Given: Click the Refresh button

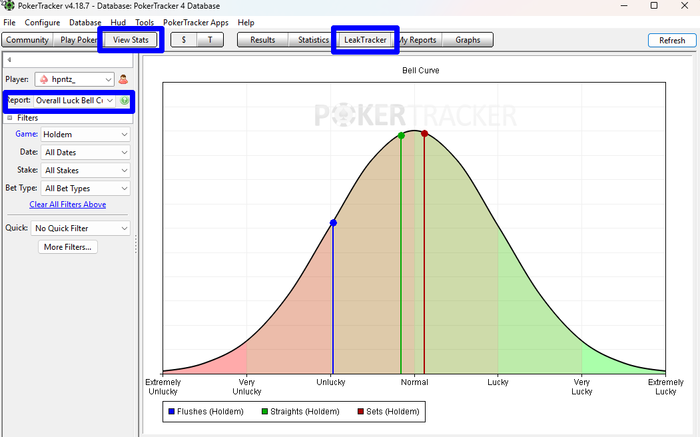Looking at the screenshot, I should (x=672, y=40).
